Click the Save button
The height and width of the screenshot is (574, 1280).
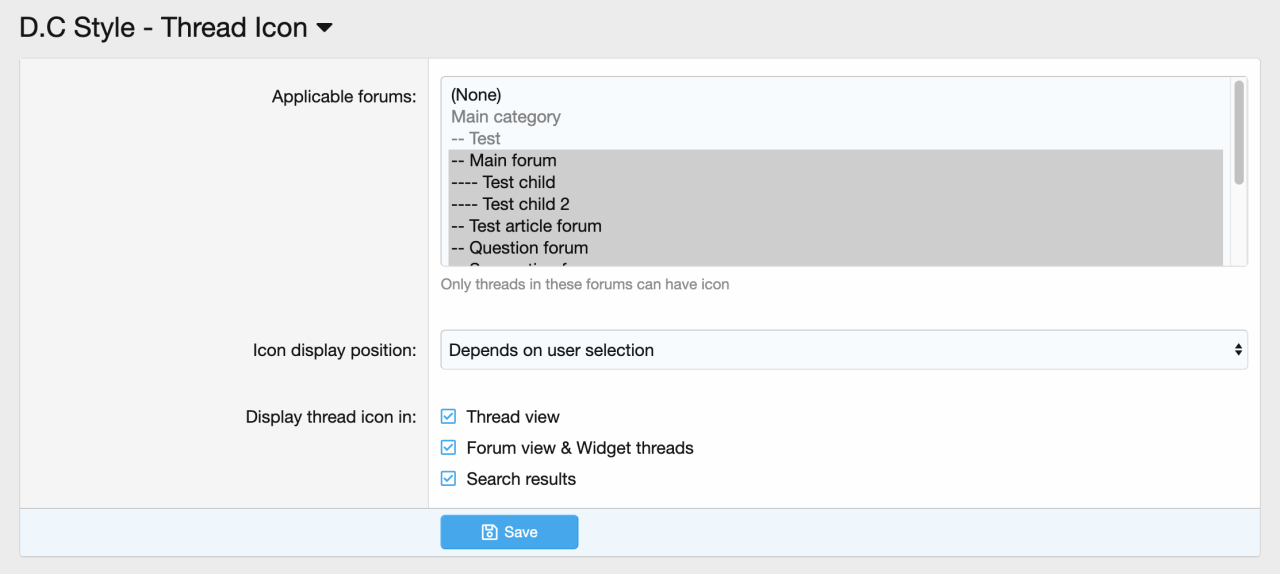(509, 532)
